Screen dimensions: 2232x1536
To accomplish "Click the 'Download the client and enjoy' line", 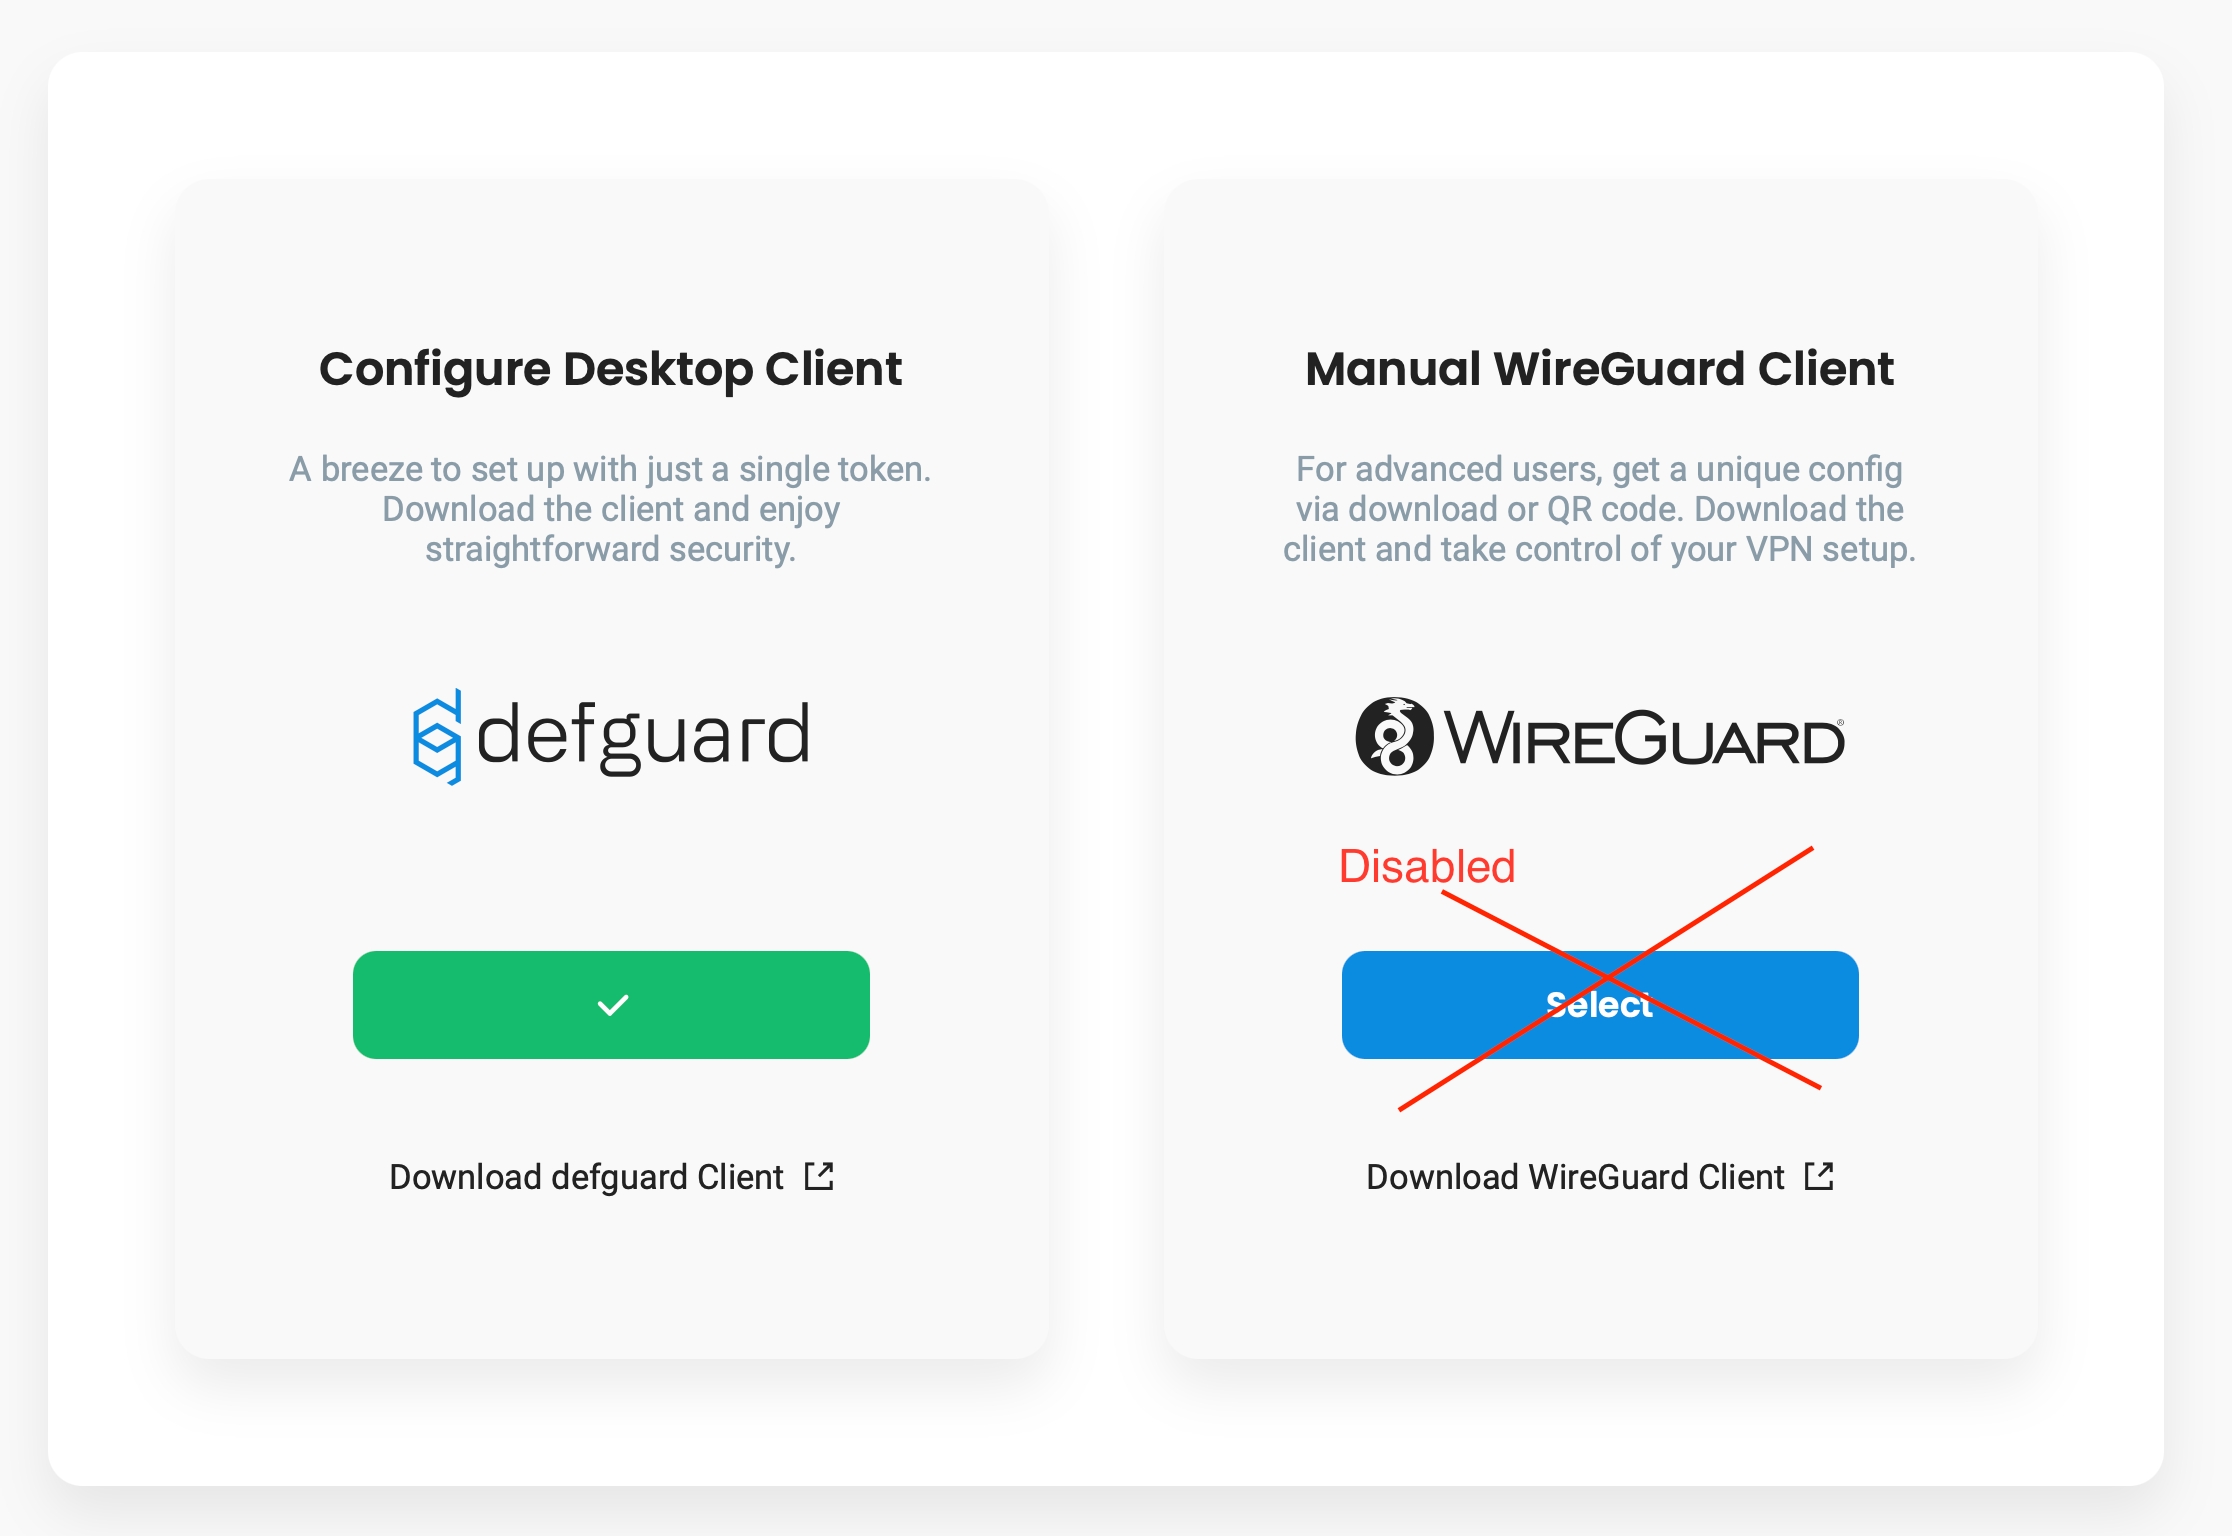I will pyautogui.click(x=611, y=509).
